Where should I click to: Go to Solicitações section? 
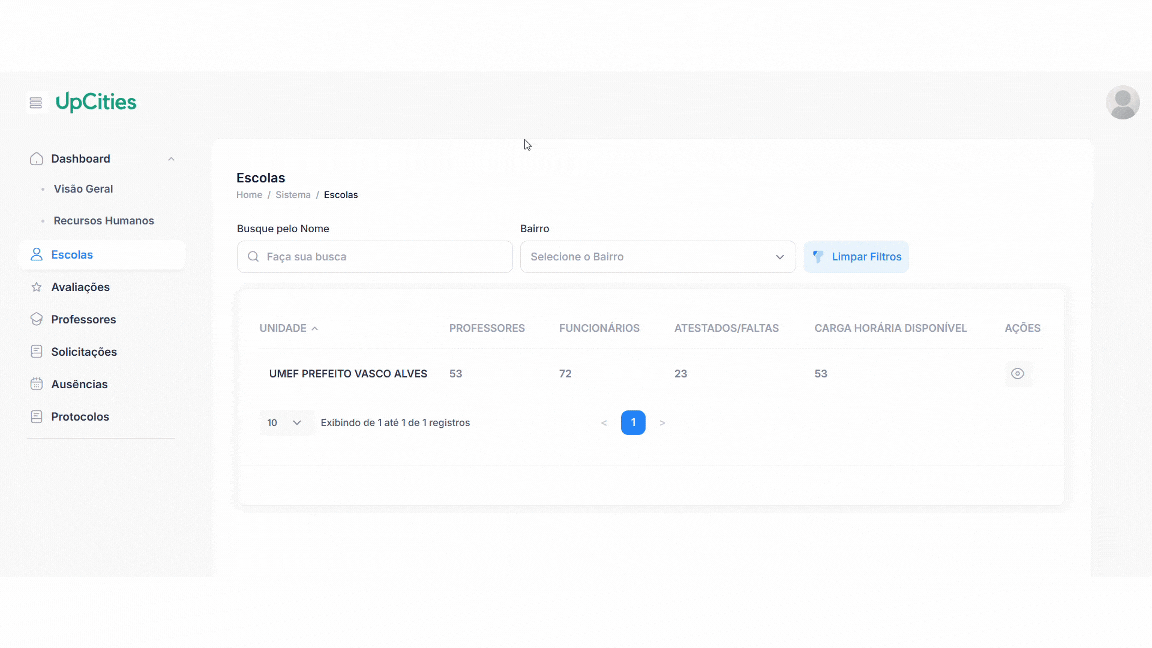[x=84, y=352]
